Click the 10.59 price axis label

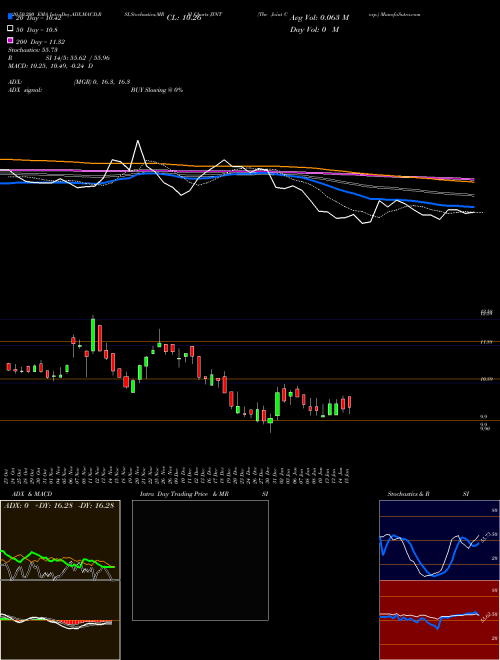pos(487,379)
